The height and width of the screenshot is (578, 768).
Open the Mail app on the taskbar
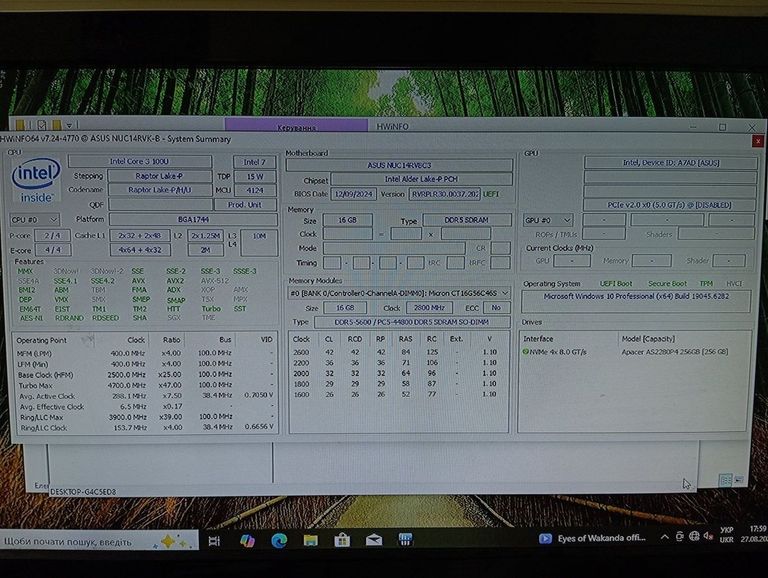click(374, 540)
